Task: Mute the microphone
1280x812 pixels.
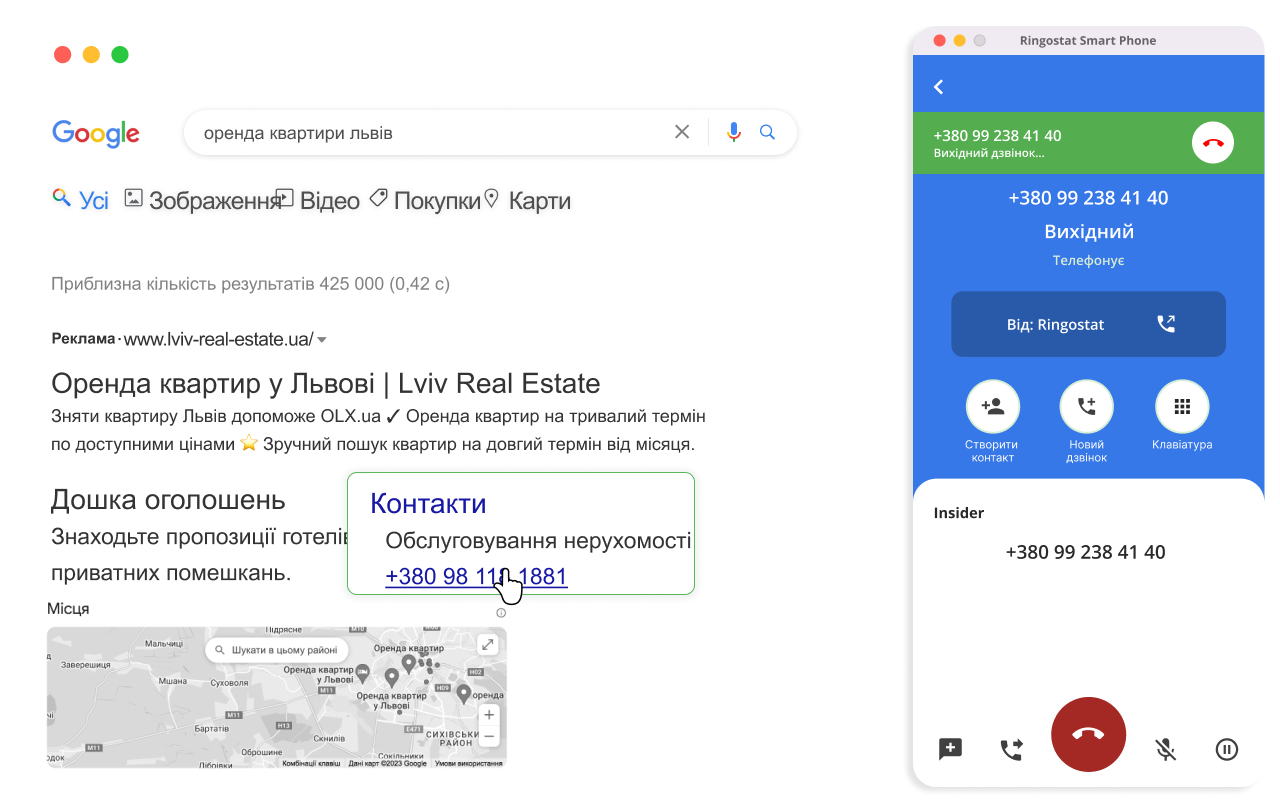Action: (x=1165, y=749)
